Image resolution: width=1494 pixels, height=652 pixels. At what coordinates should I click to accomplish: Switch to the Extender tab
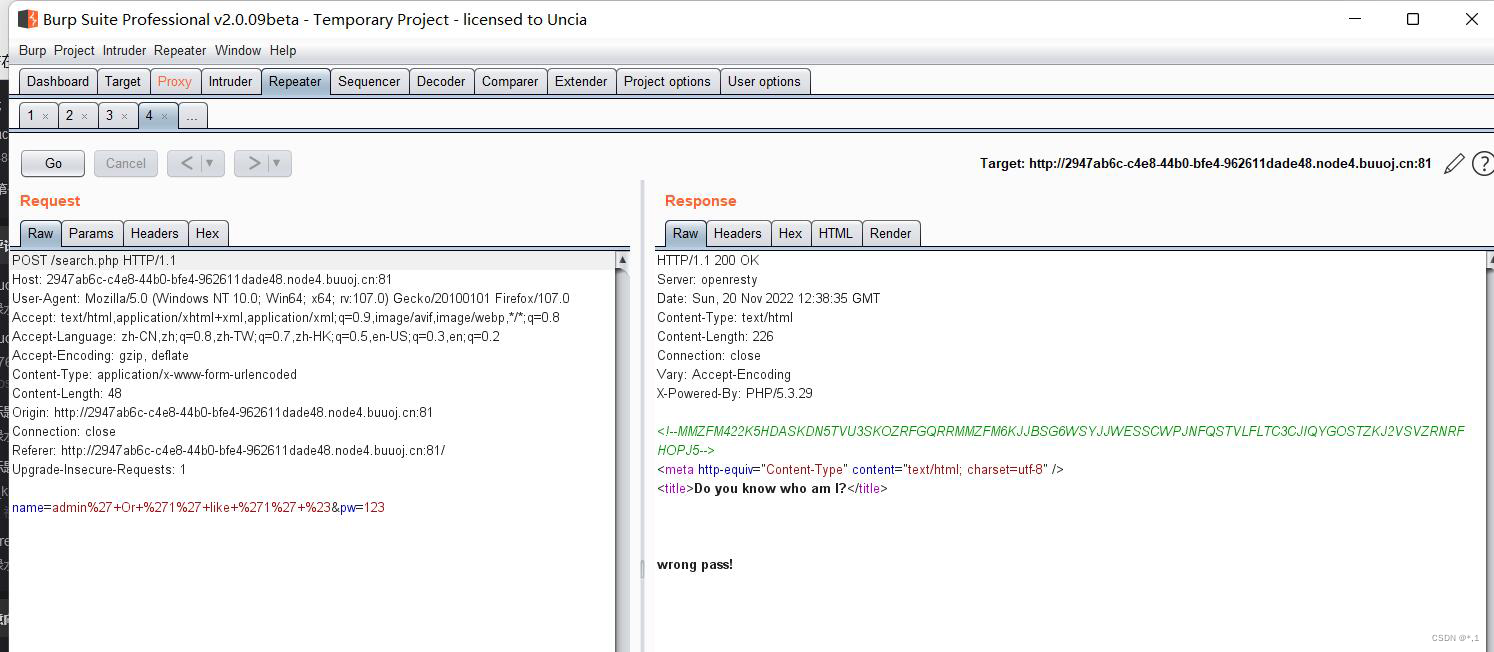pos(581,81)
